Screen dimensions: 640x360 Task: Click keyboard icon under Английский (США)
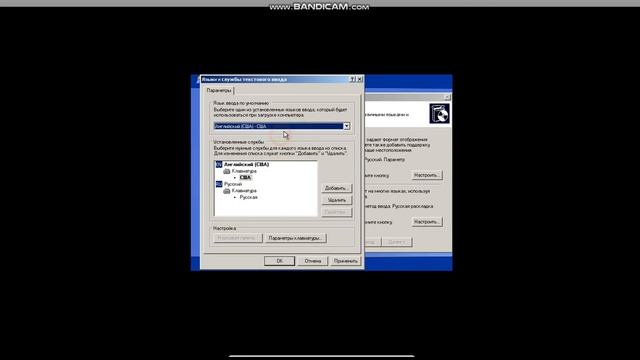[227, 171]
